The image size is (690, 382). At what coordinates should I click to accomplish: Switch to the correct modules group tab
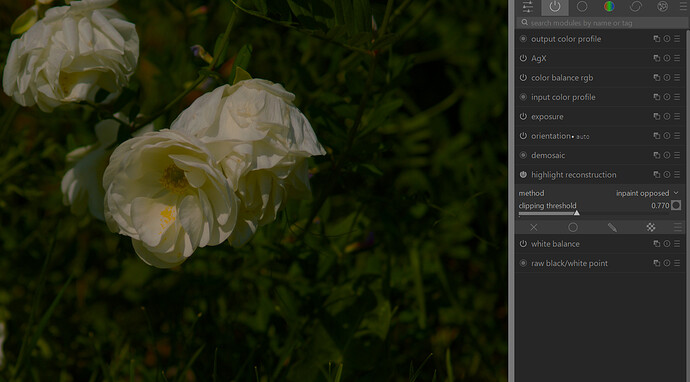(x=636, y=7)
